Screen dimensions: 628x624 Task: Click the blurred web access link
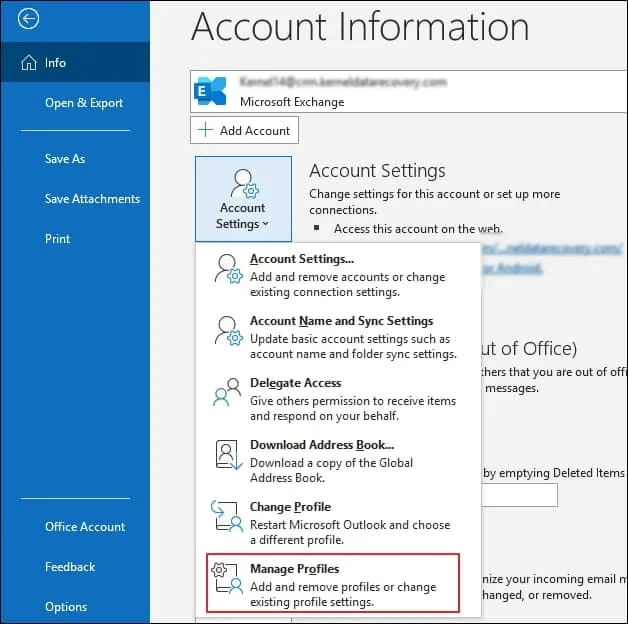552,249
